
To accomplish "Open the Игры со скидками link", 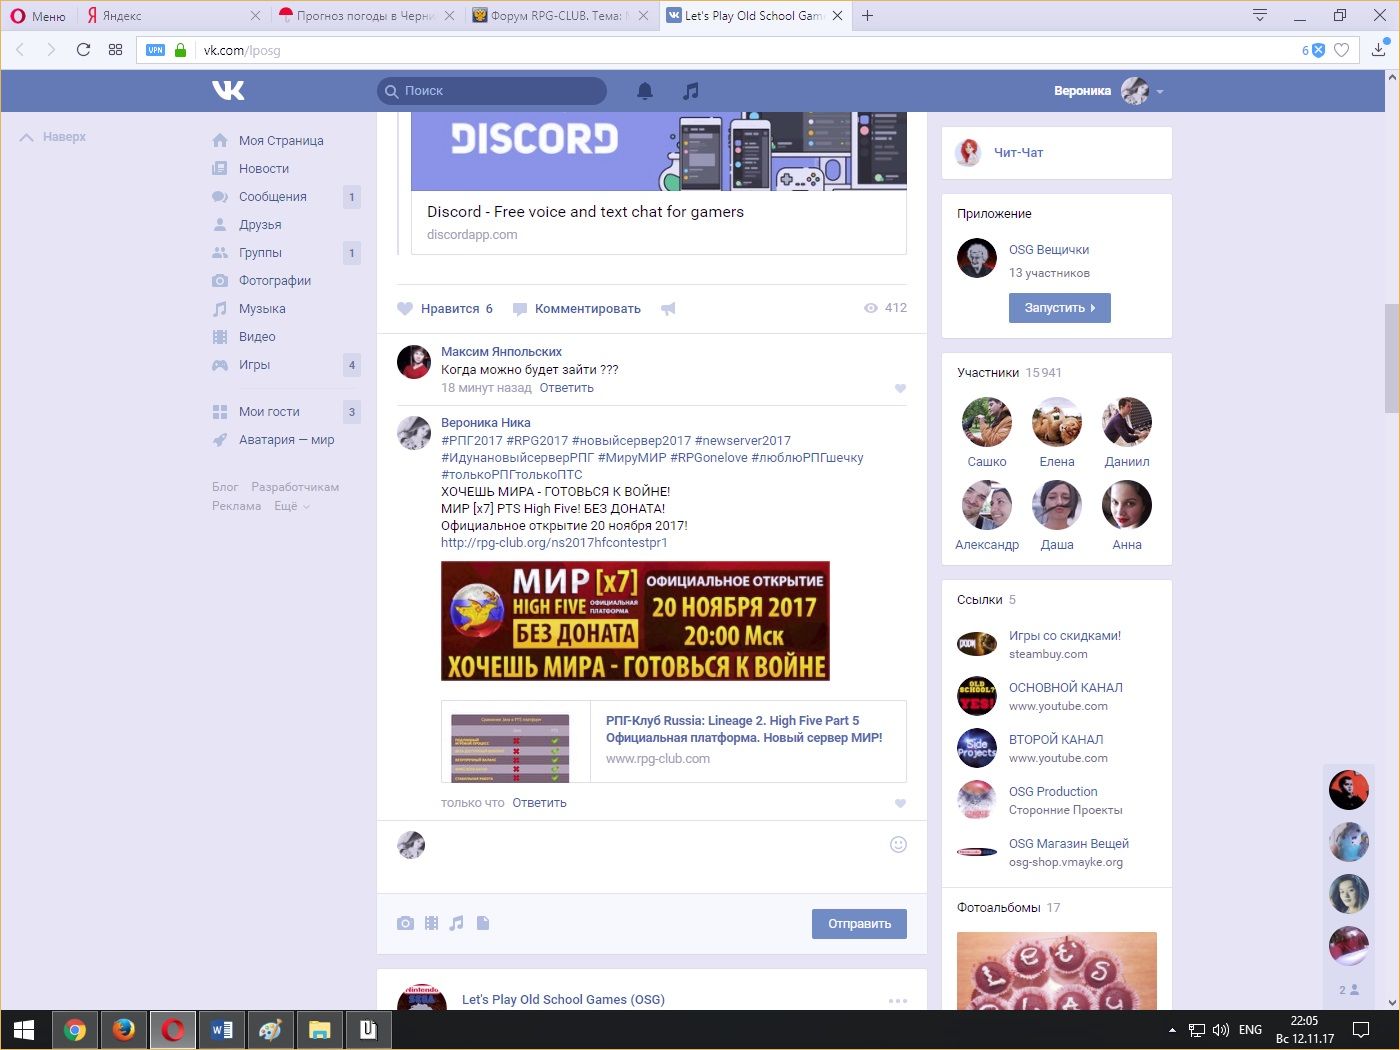I will (x=1065, y=636).
